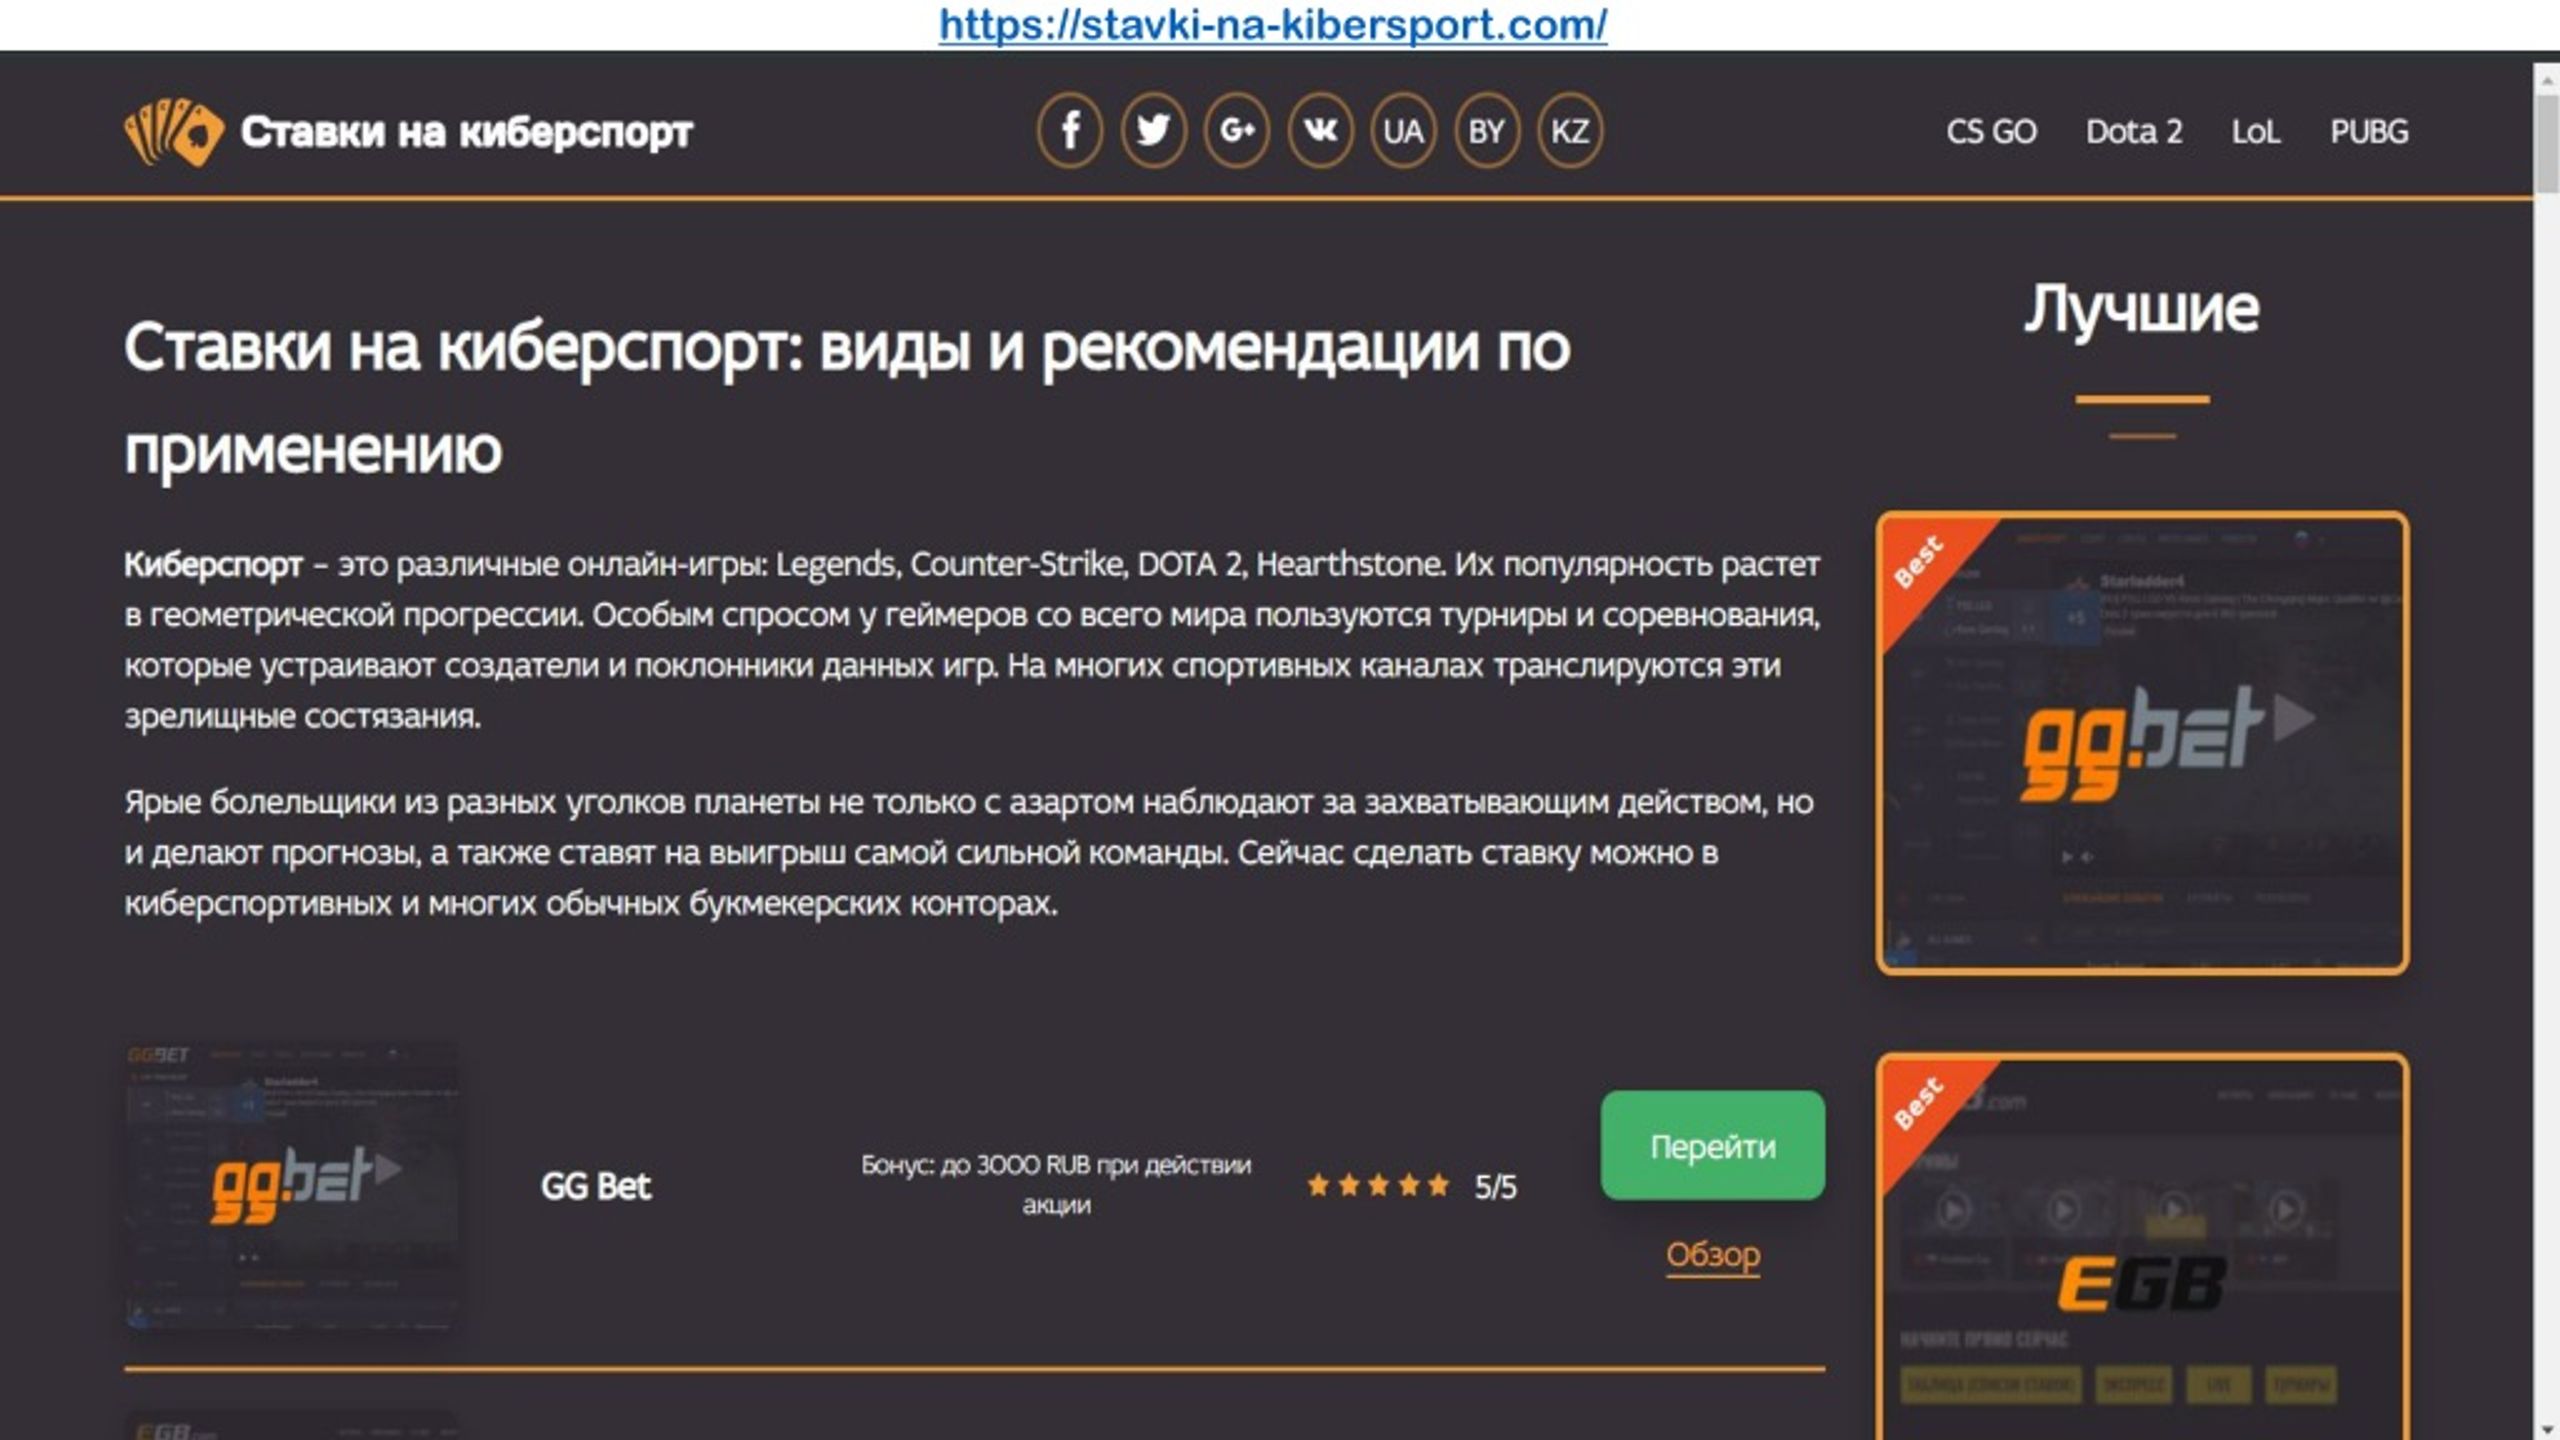2560x1440 pixels.
Task: Go to the PUBG section
Action: [x=2369, y=132]
